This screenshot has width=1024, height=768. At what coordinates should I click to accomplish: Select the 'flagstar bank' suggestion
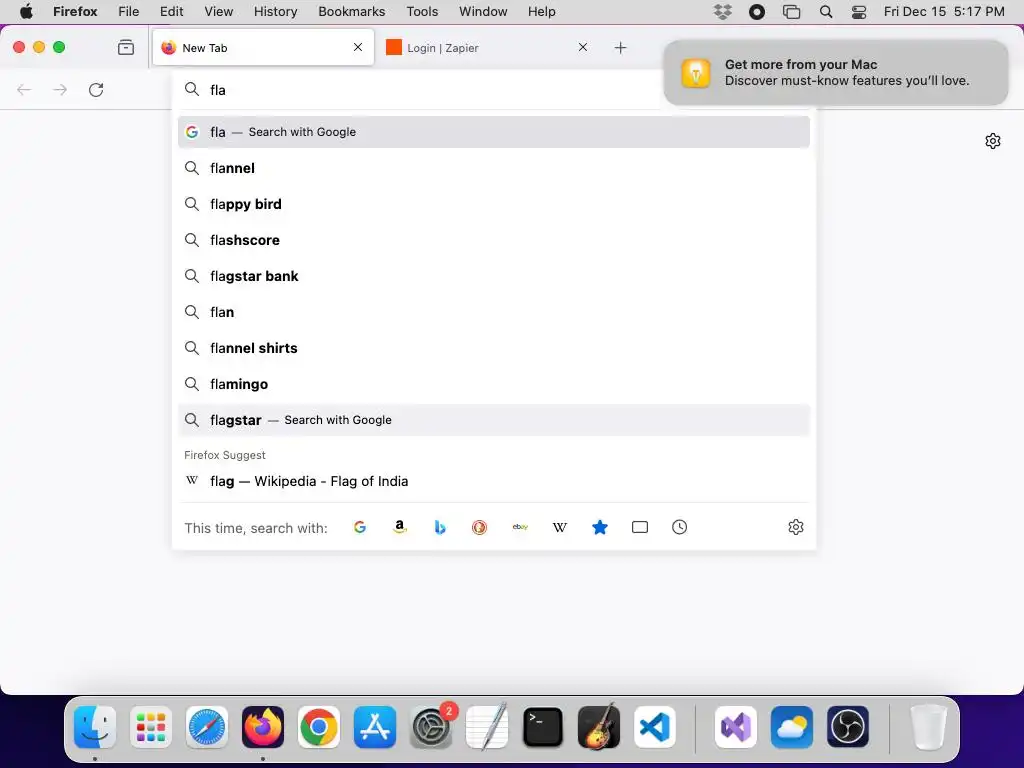point(494,276)
